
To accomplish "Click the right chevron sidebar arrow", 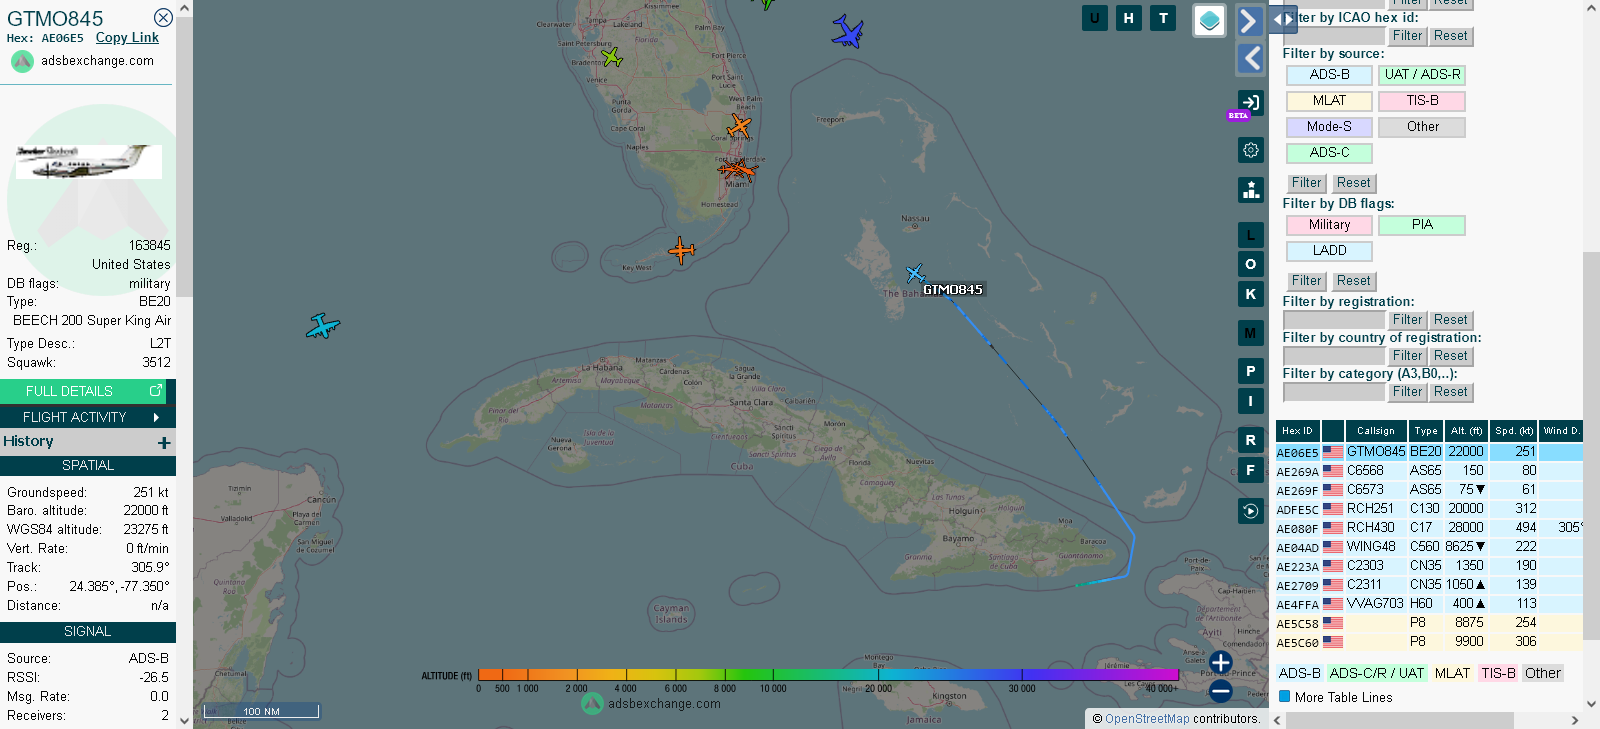I will tap(1250, 21).
